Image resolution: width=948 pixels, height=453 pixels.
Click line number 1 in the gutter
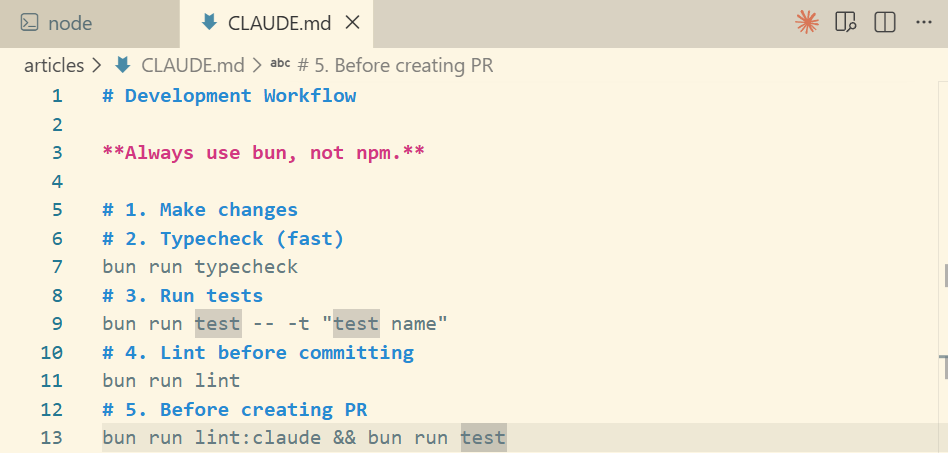57,96
